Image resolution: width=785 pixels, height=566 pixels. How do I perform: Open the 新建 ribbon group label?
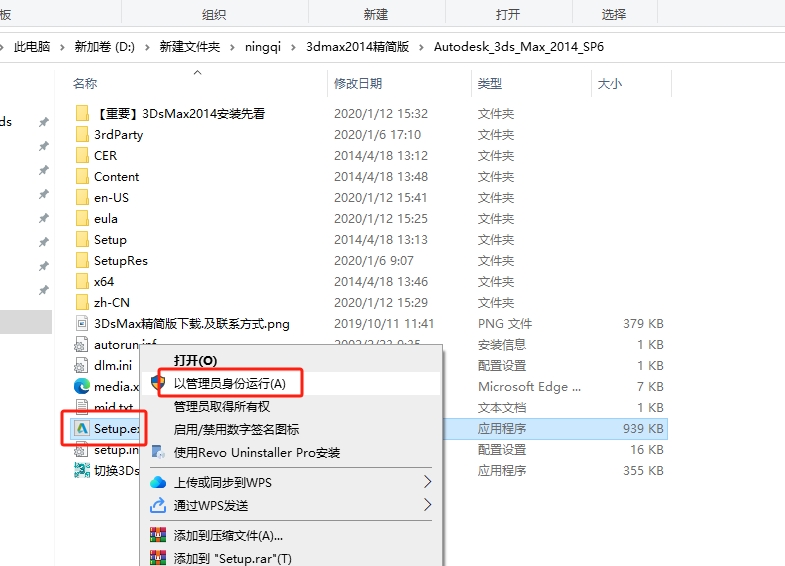click(376, 14)
